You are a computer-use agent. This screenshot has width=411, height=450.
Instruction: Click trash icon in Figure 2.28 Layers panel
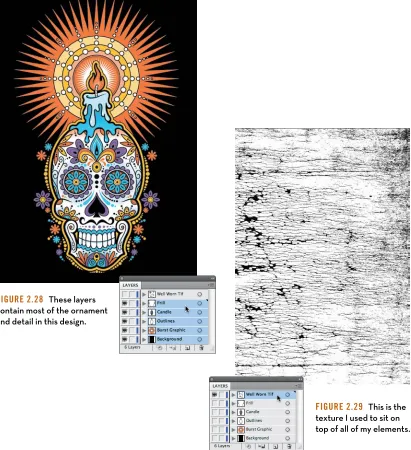click(201, 348)
